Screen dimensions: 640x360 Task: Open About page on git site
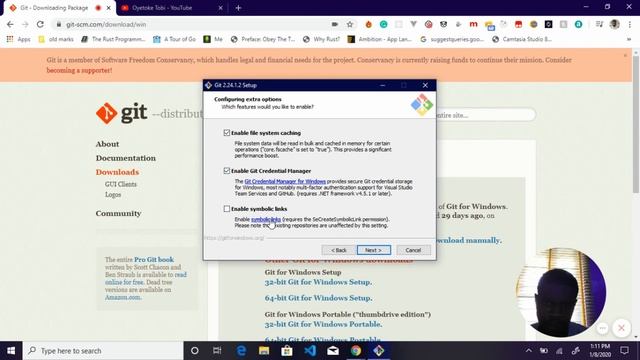[107, 144]
